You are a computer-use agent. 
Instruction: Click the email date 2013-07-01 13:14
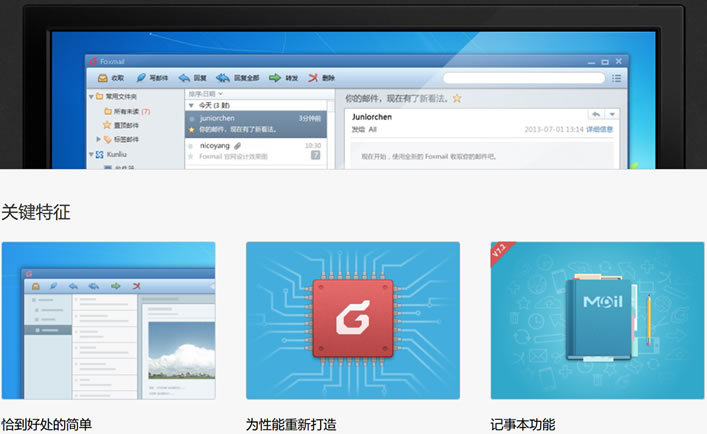click(554, 129)
